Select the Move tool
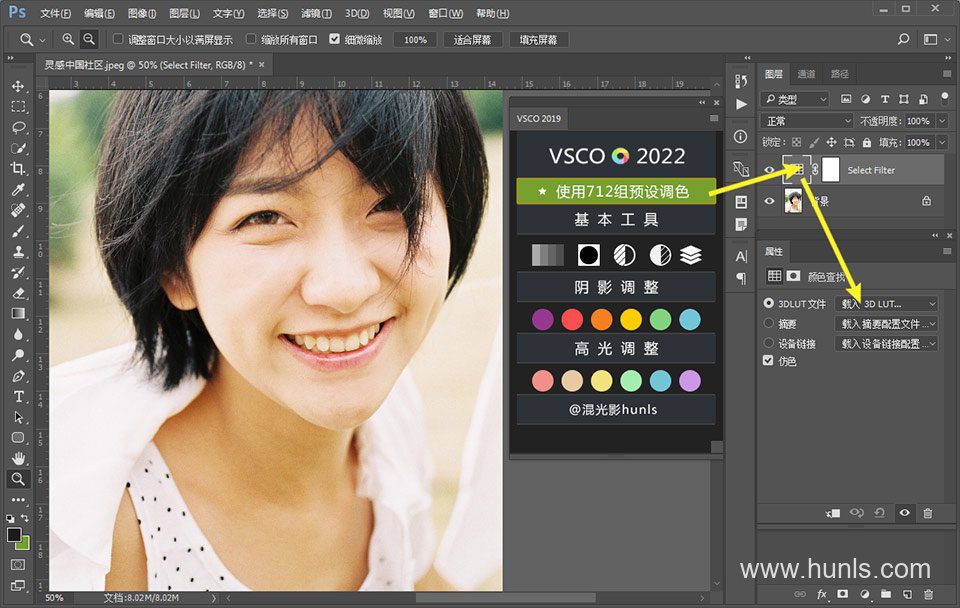This screenshot has height=608, width=960. coord(18,86)
